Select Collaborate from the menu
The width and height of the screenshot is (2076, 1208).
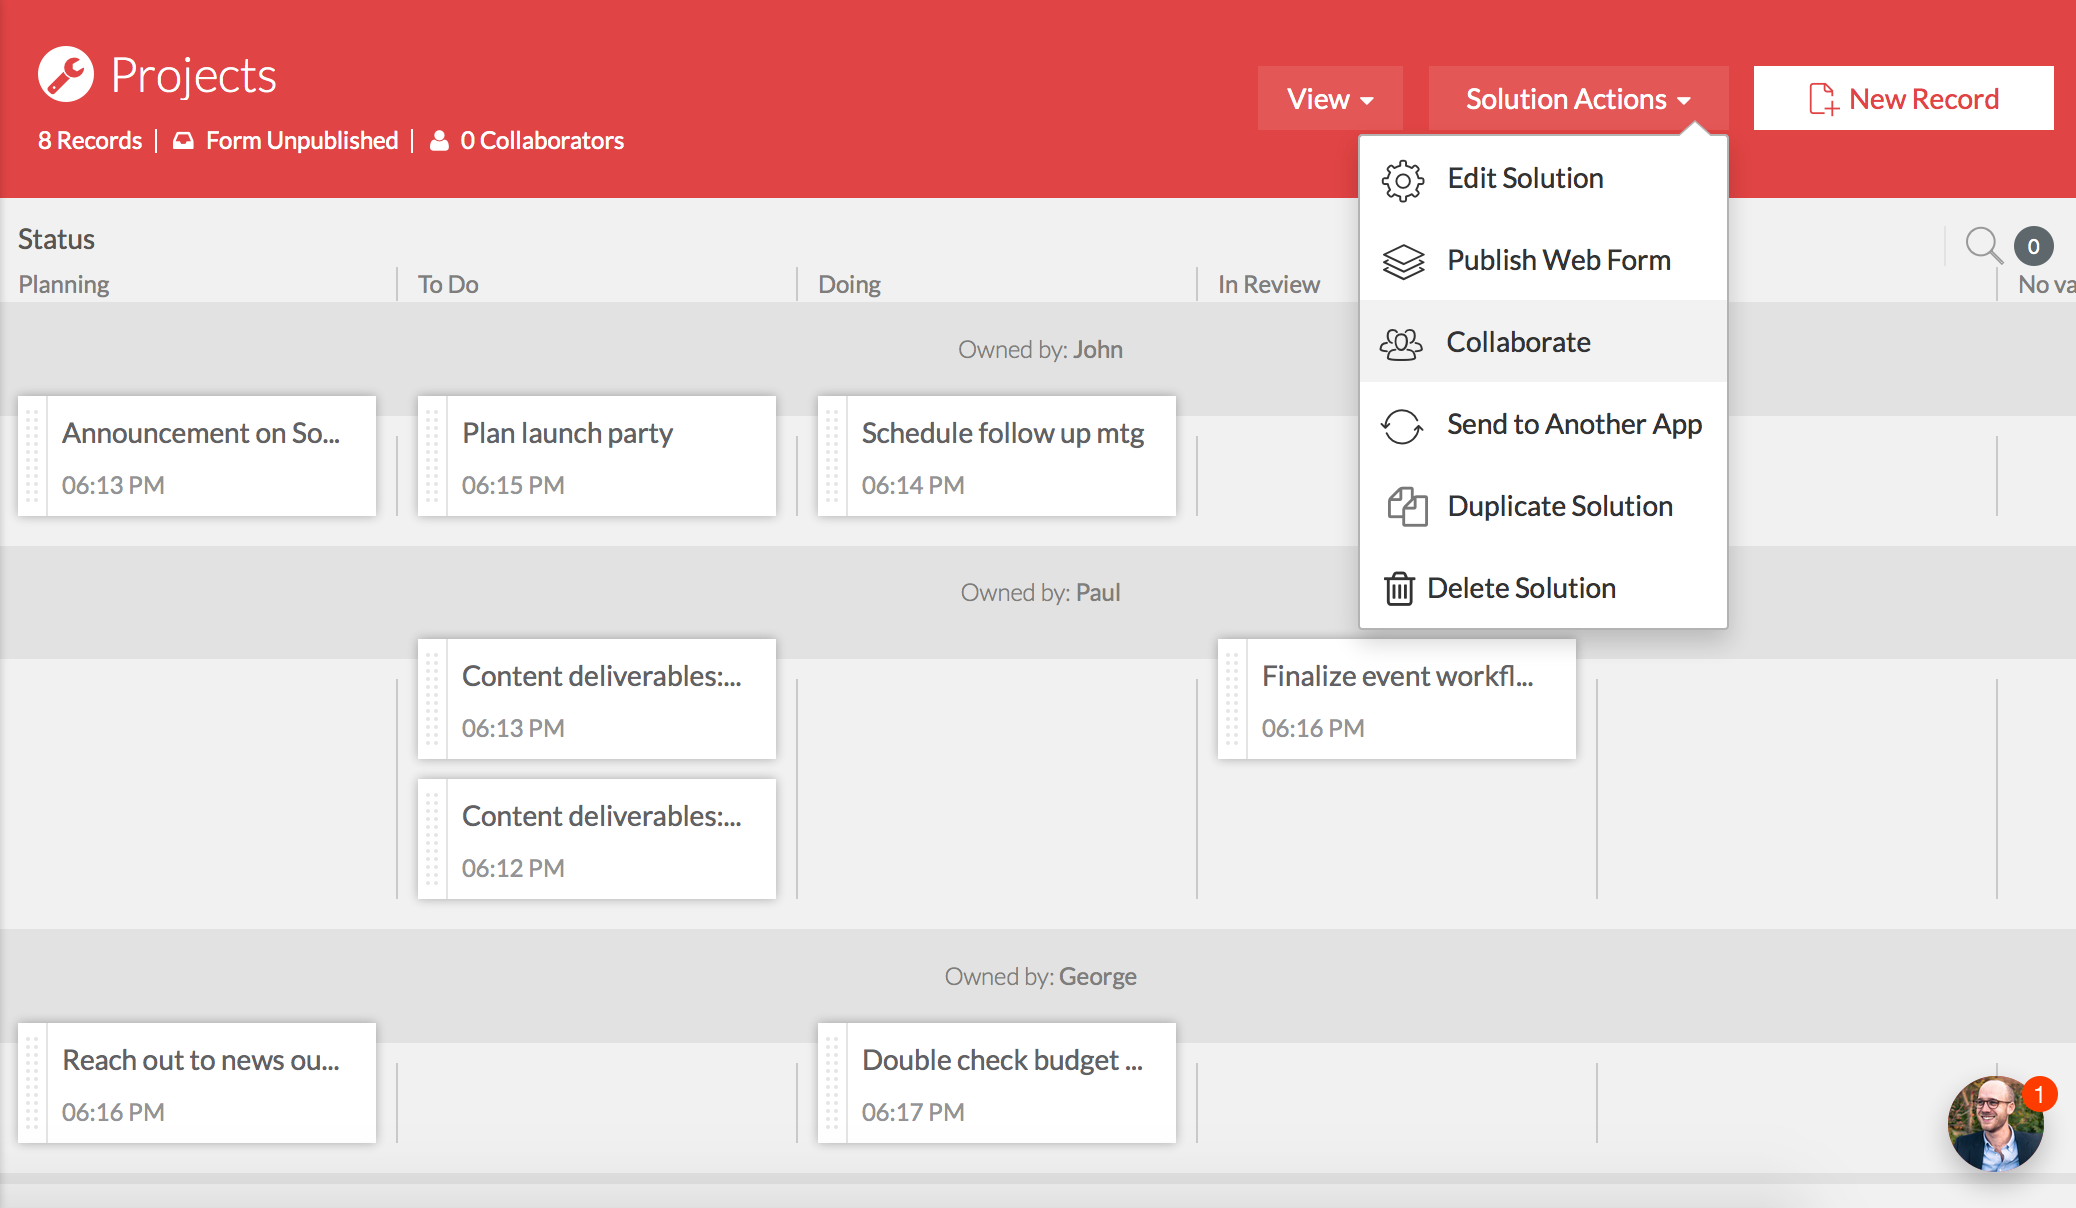pos(1518,343)
